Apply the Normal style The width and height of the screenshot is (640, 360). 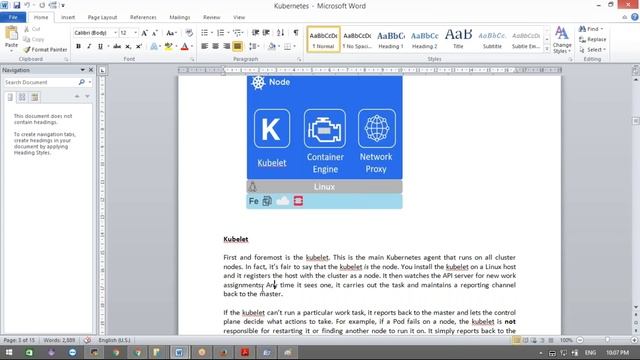[323, 40]
